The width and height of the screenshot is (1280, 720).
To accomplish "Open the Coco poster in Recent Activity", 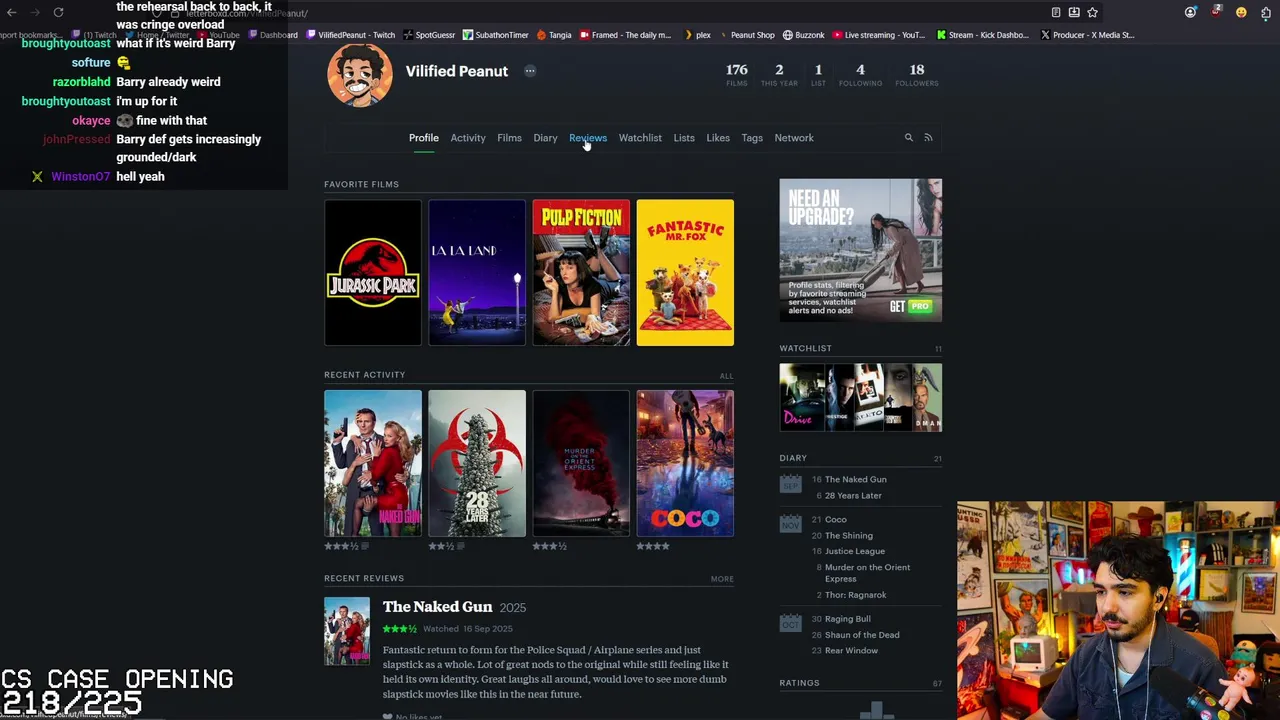I will point(685,463).
